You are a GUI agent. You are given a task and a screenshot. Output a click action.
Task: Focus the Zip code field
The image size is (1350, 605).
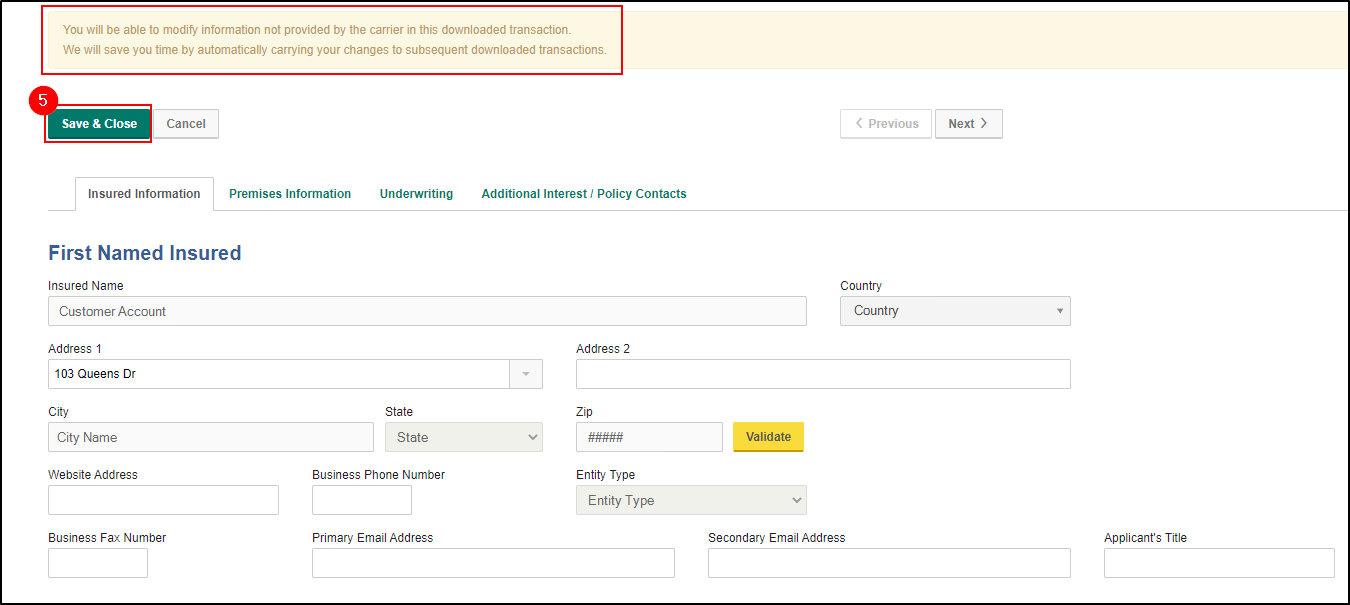click(649, 437)
